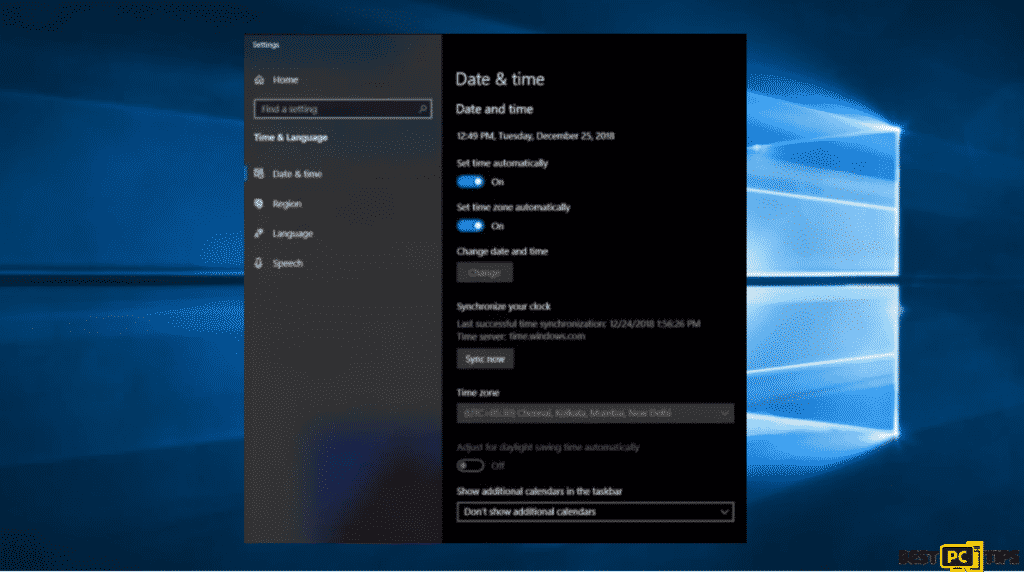Click the magnifier icon in the search box

point(424,109)
